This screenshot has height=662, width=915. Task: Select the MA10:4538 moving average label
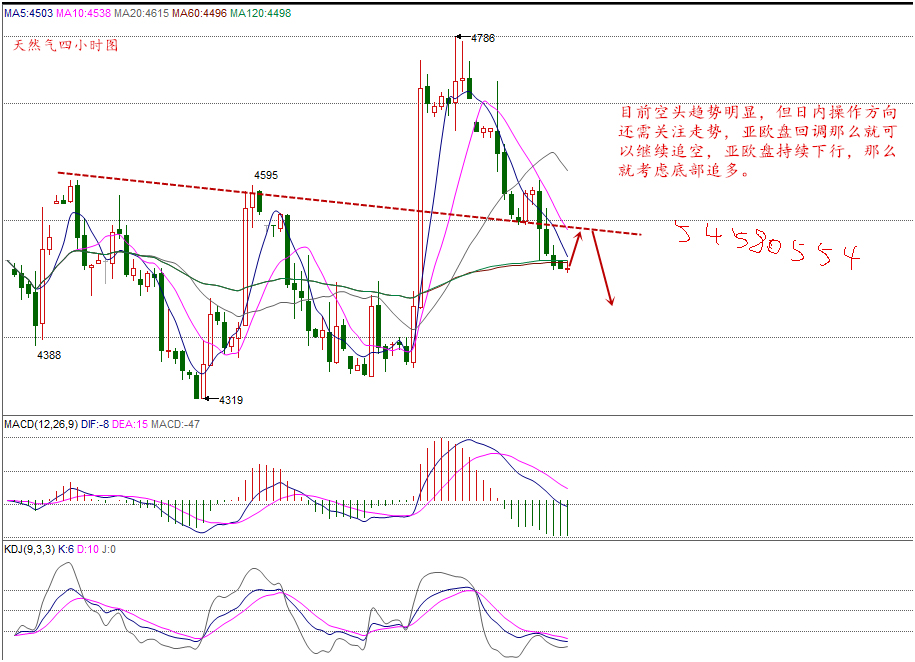(83, 13)
